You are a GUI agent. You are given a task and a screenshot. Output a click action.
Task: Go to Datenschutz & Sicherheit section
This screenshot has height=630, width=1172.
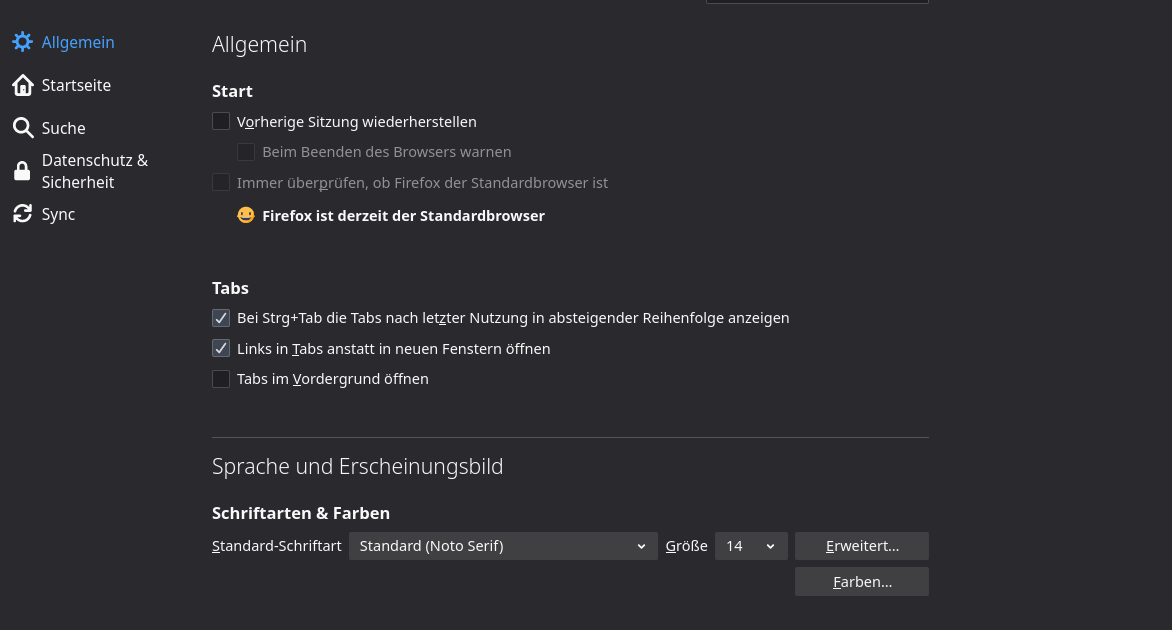tap(94, 171)
